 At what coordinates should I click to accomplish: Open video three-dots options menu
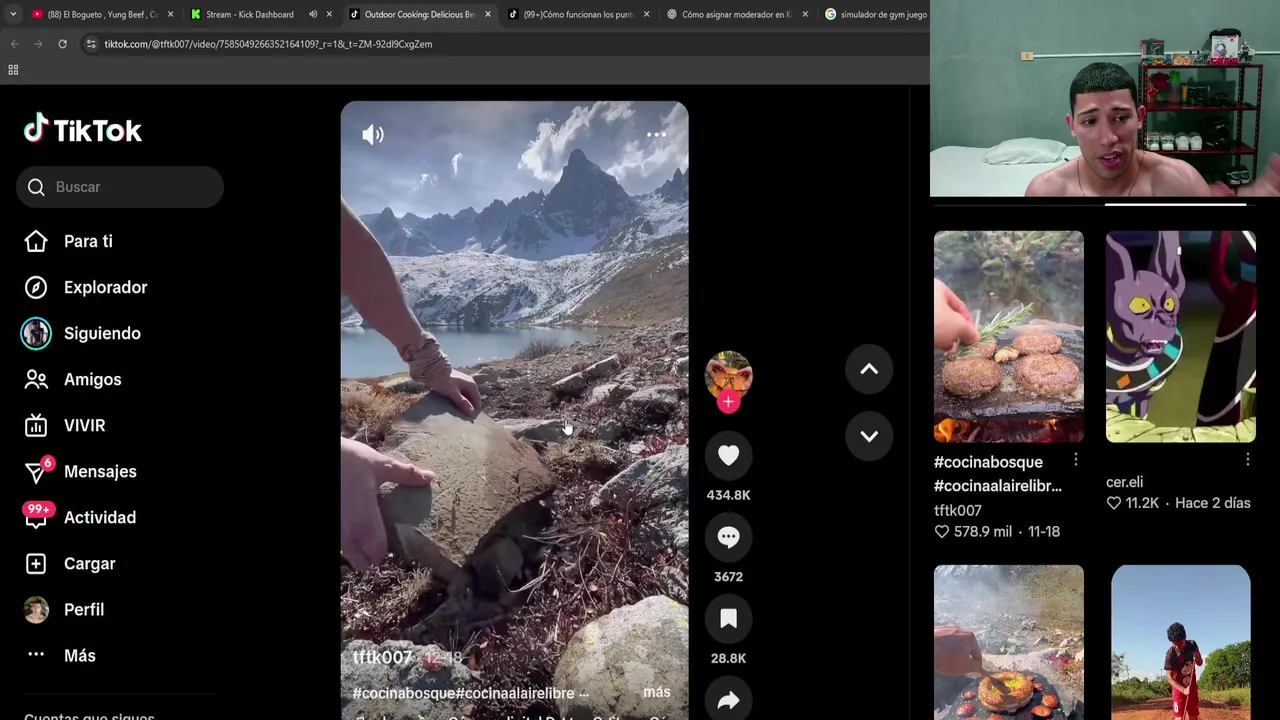(x=656, y=134)
